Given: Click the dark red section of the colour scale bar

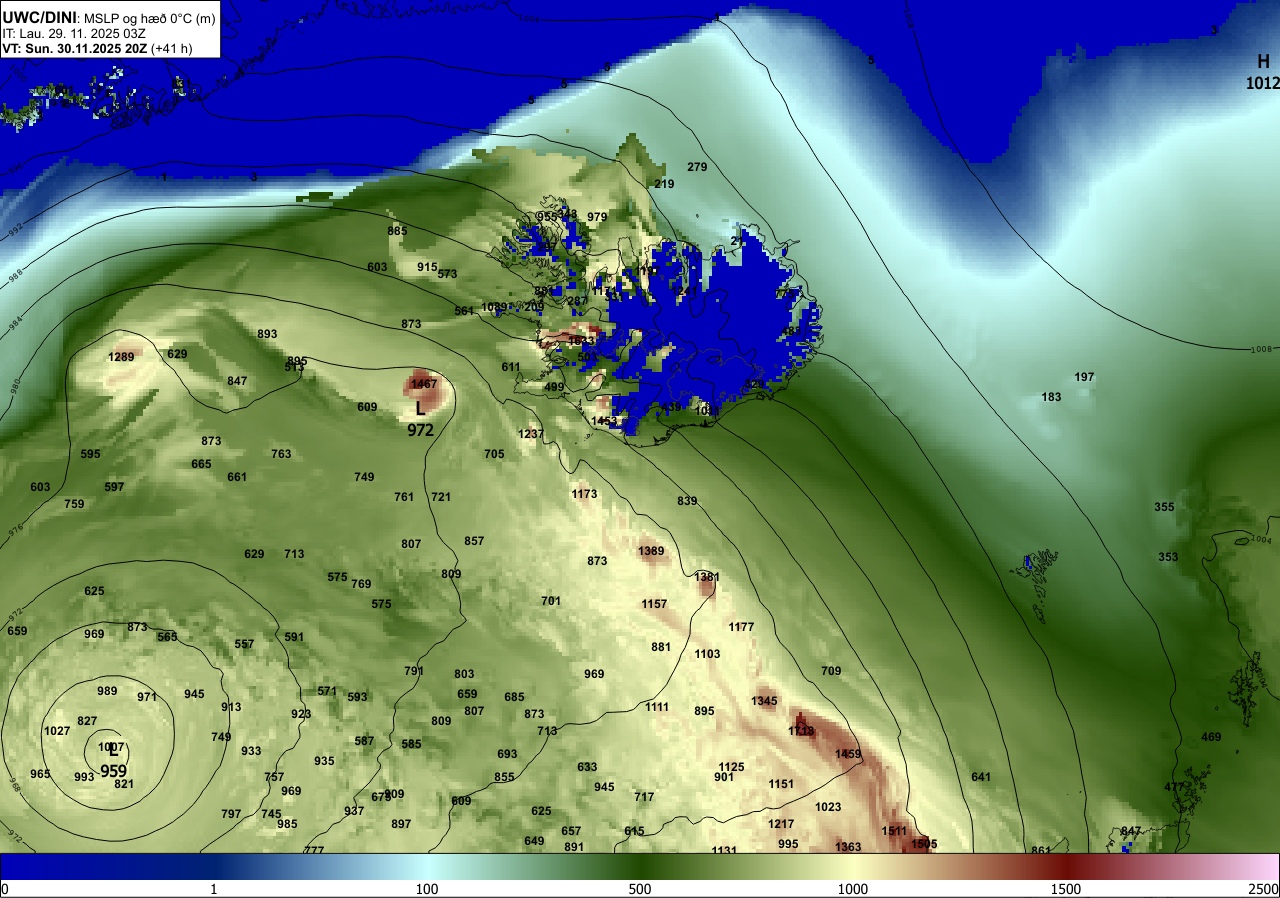Looking at the screenshot, I should [x=1066, y=866].
